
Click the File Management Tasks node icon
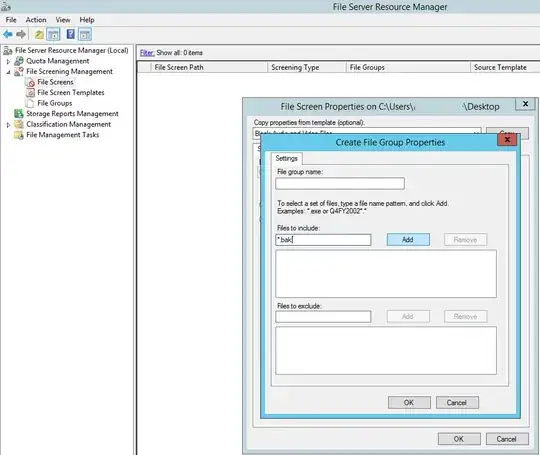[x=19, y=135]
